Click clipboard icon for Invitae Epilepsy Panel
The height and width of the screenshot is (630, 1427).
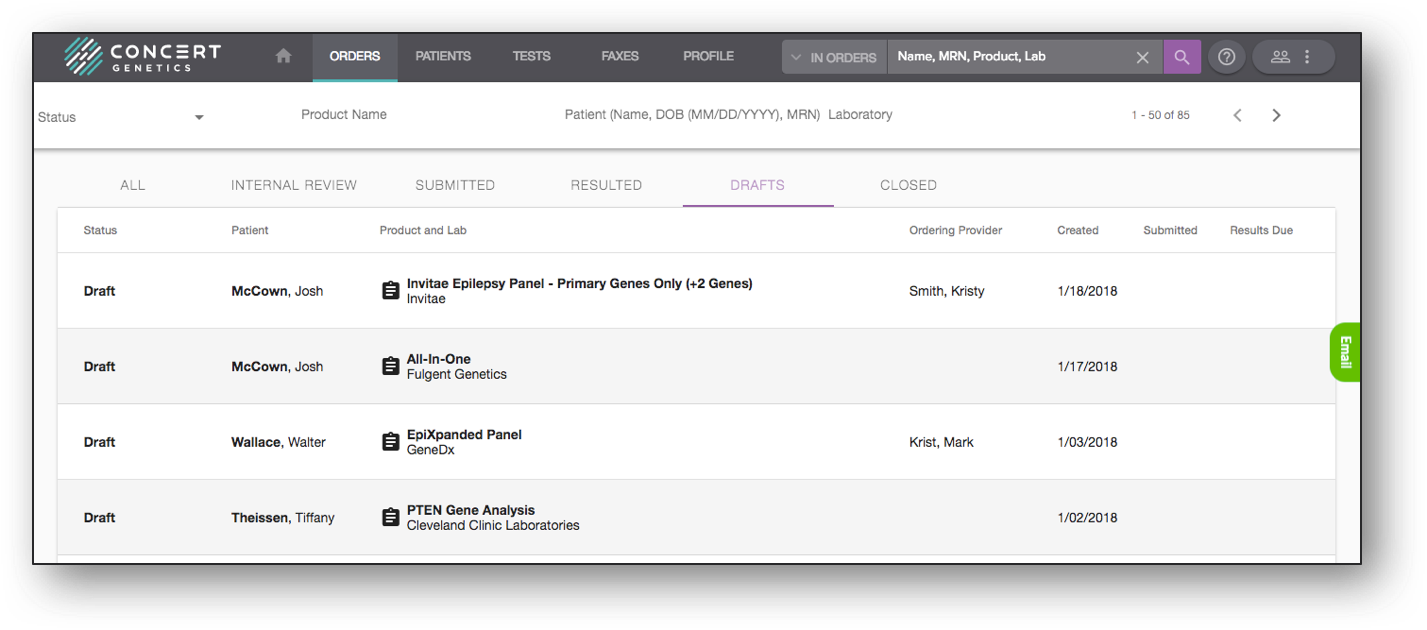(391, 291)
